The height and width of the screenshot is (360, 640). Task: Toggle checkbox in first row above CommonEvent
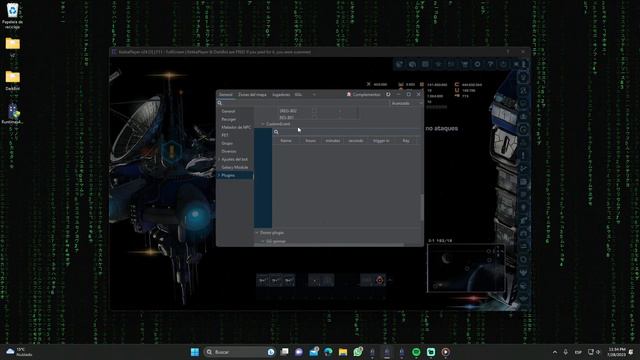pyautogui.click(x=314, y=111)
